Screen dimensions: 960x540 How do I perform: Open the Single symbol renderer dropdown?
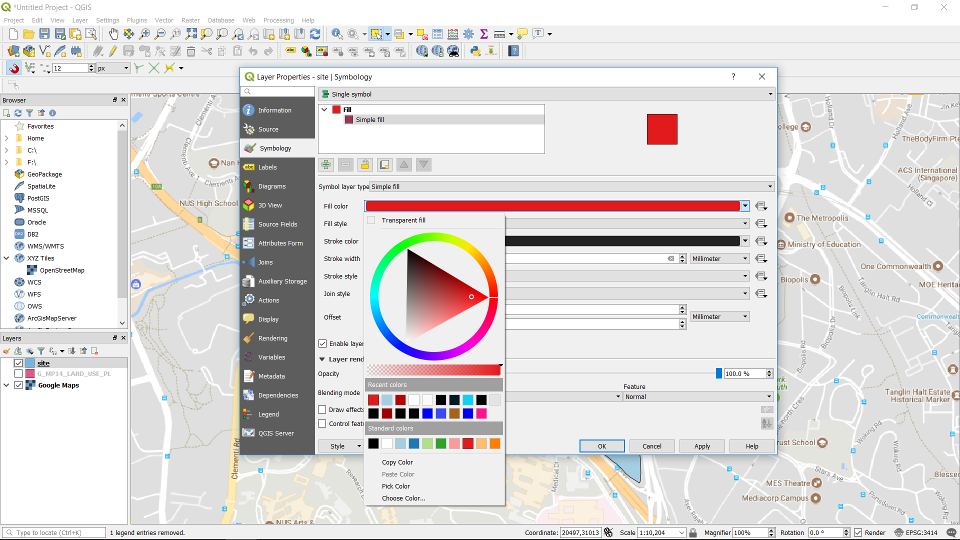(546, 94)
